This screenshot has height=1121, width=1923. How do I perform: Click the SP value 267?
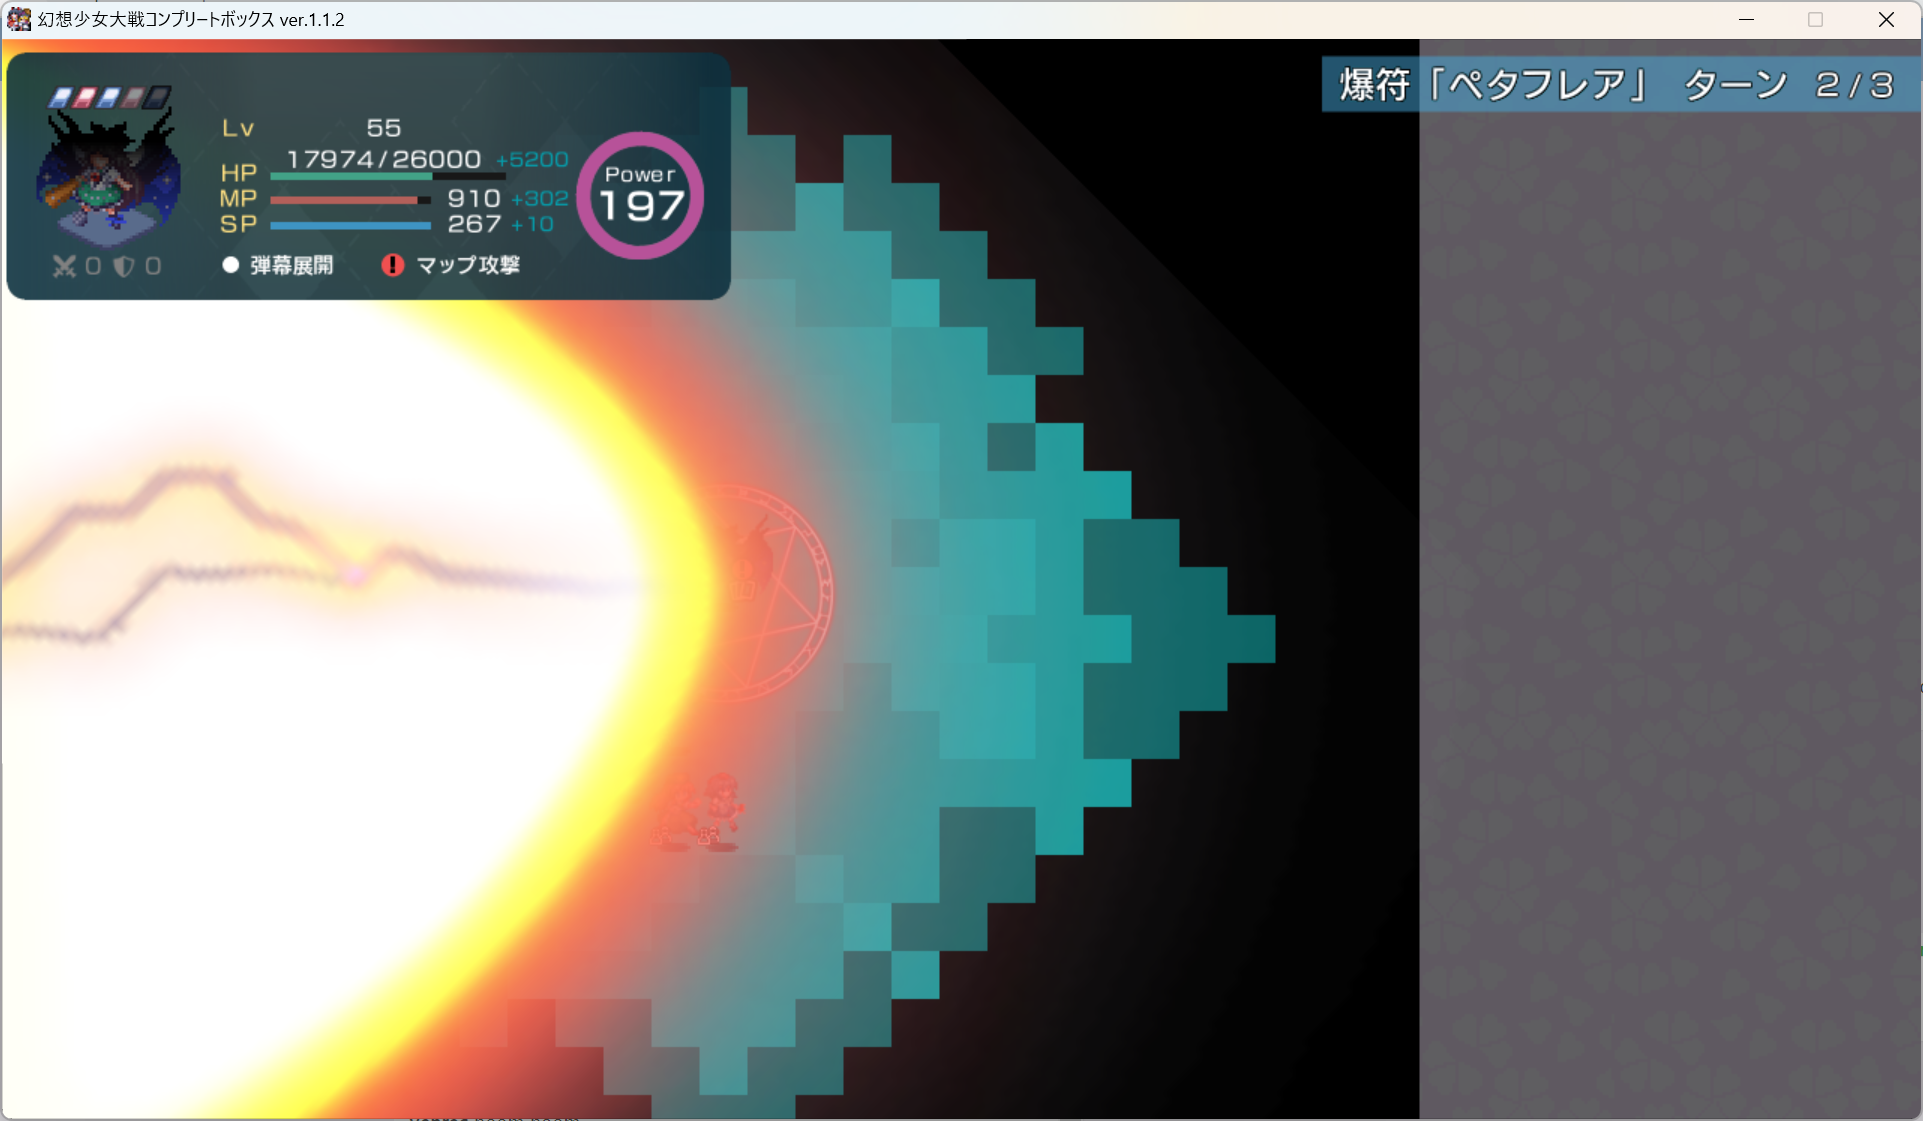(x=474, y=224)
